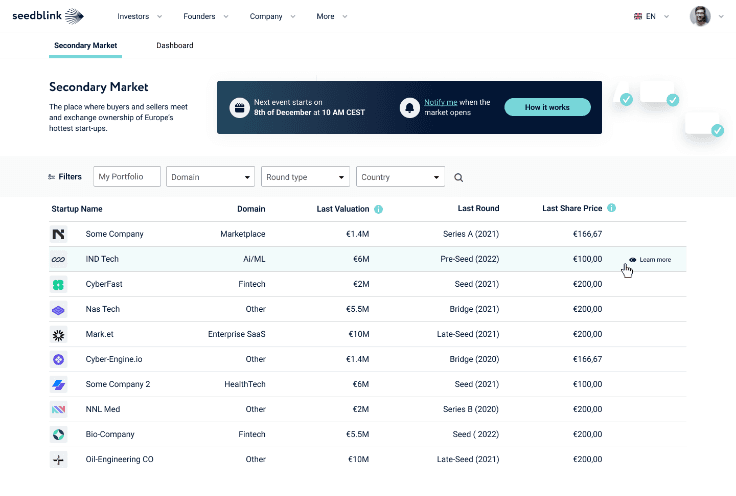Viewport: 736px width, 496px height.
Task: Click the CyberFast green logo icon
Action: click(x=58, y=284)
